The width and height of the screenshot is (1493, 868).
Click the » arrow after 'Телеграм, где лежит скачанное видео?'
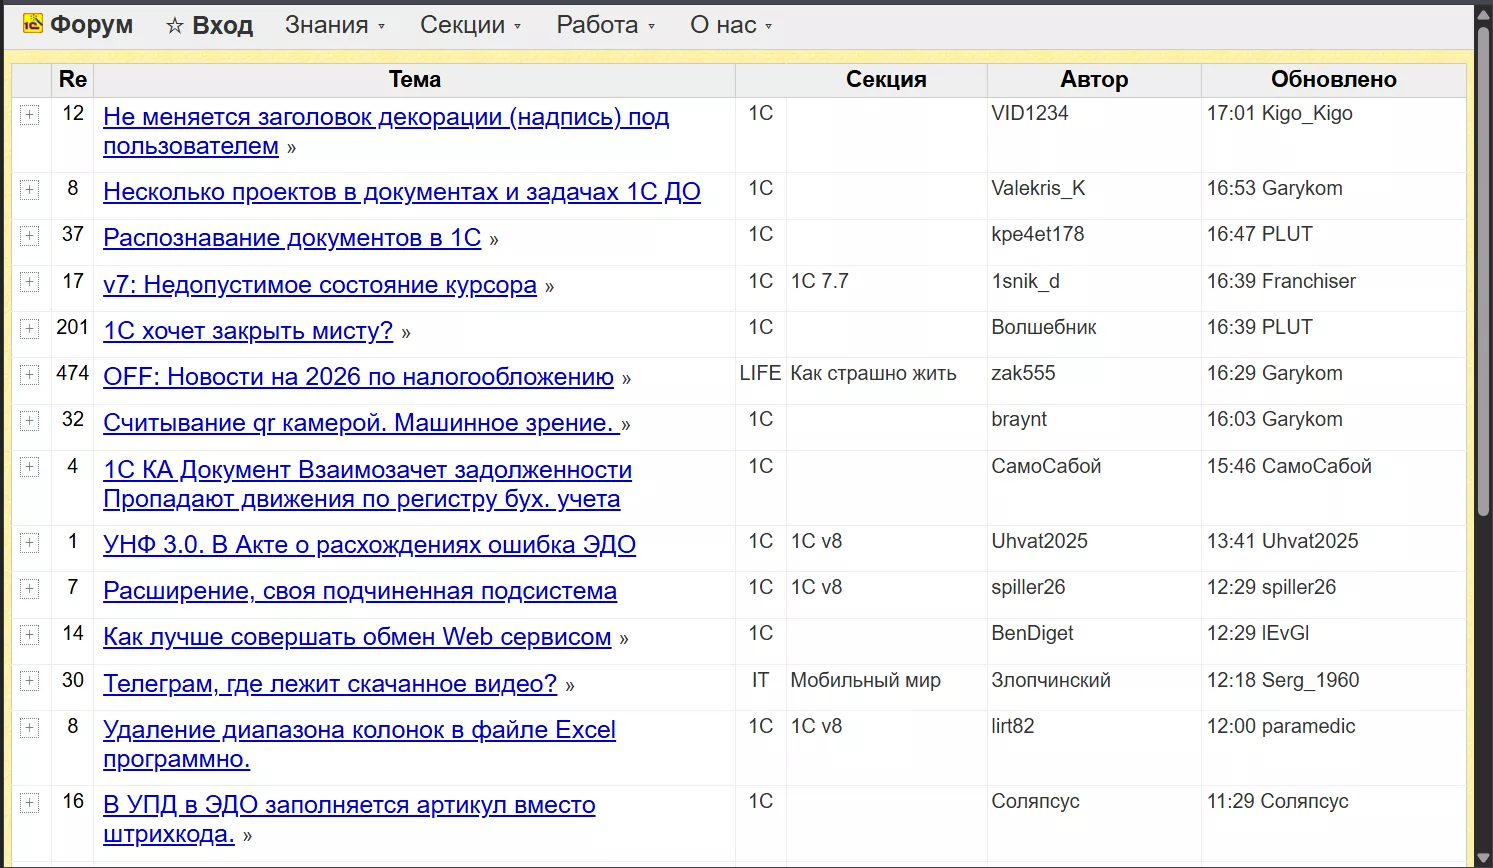[570, 686]
